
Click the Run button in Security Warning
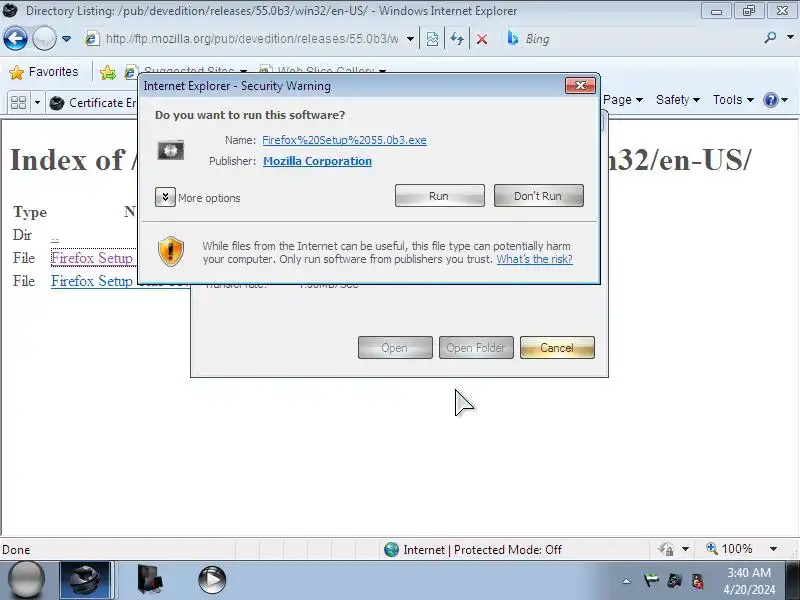439,196
